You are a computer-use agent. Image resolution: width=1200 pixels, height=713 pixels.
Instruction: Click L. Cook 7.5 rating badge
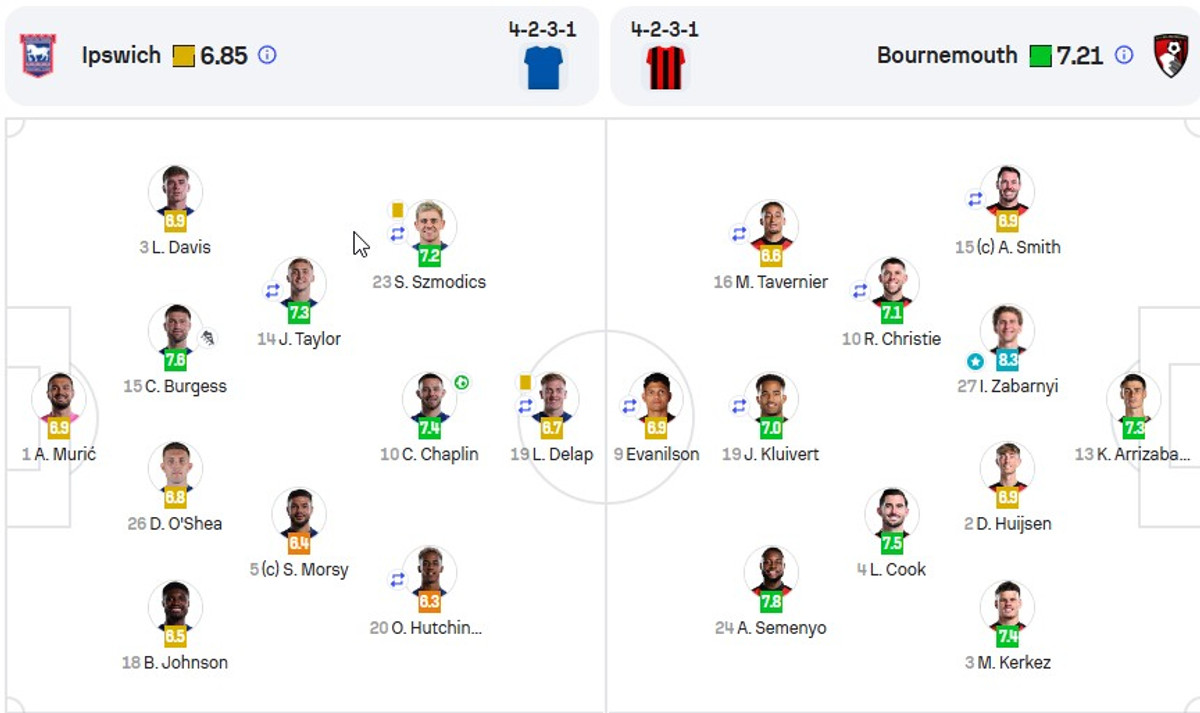(892, 543)
